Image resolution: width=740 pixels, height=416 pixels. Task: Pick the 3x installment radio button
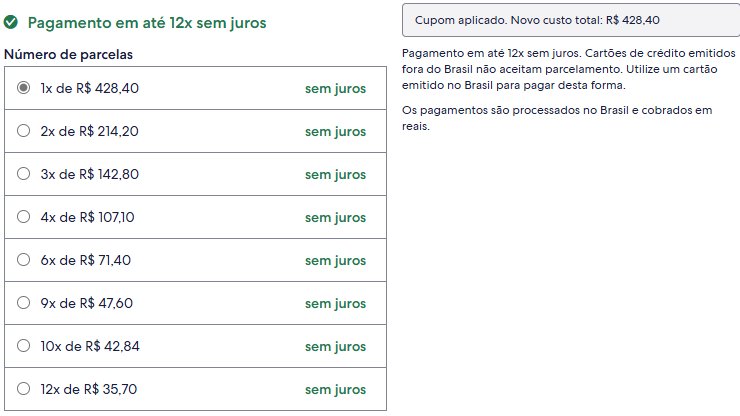(23, 174)
